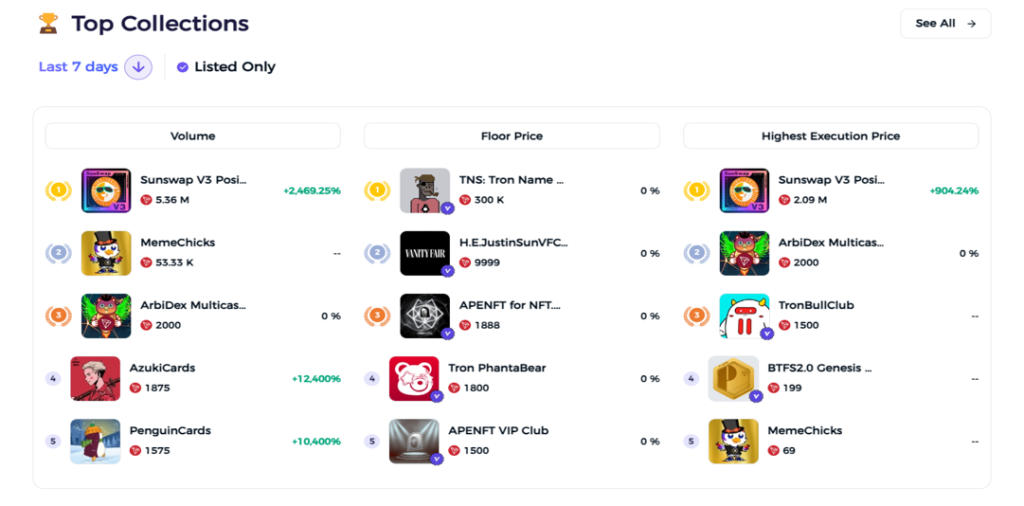
Task: Click the APENFT VIP Club thumbnail
Action: click(414, 441)
